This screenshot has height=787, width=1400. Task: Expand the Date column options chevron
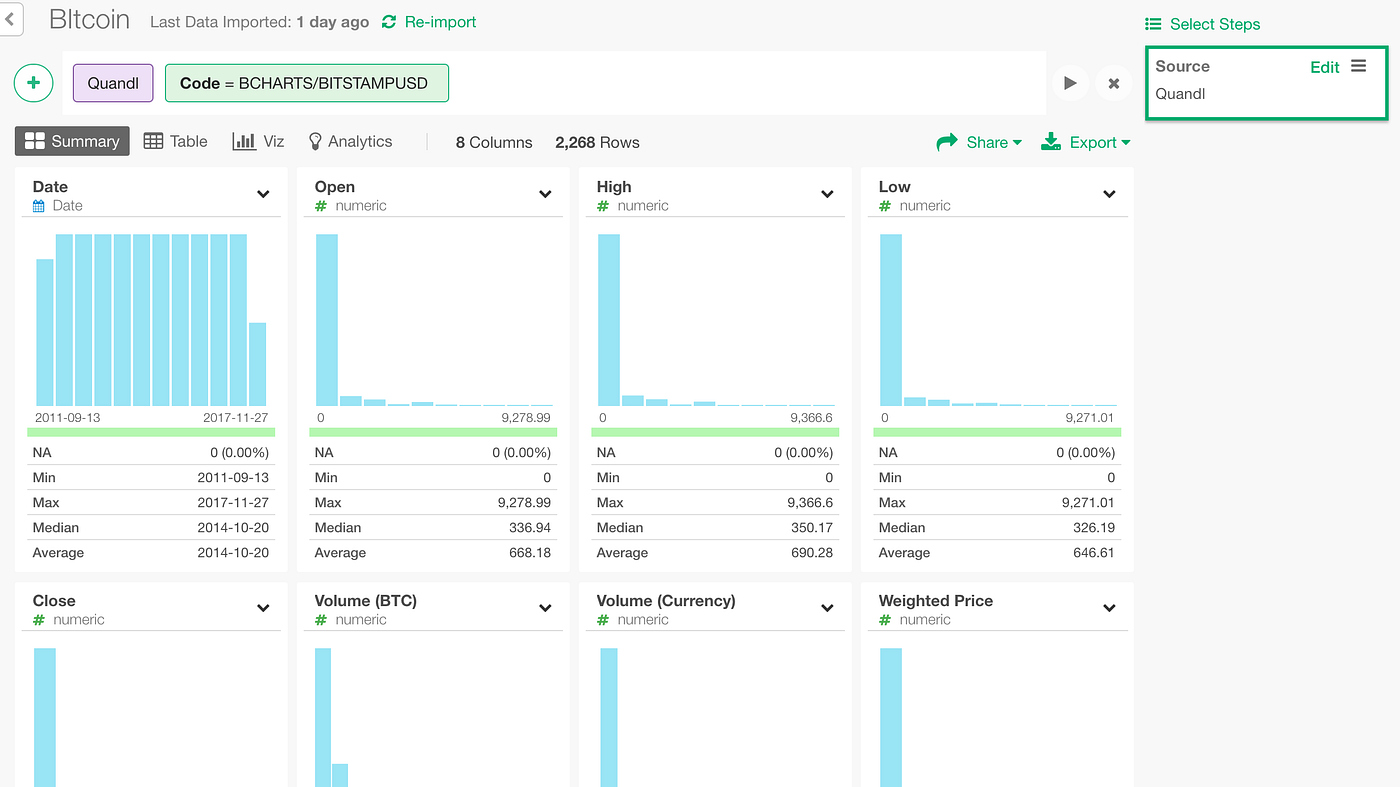[x=263, y=194]
